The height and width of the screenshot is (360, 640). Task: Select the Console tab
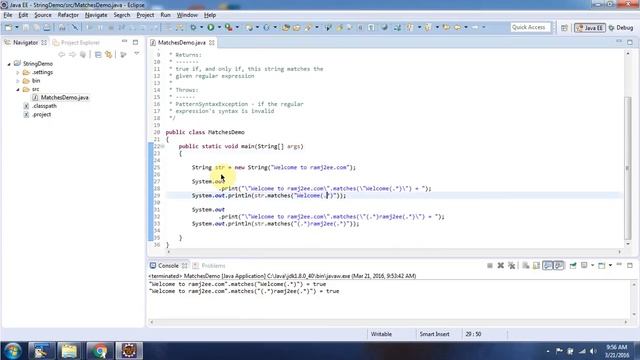168,266
